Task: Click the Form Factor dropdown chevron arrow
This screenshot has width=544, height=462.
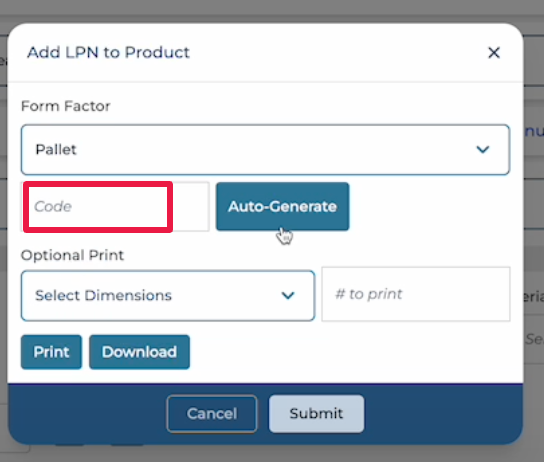Action: point(483,149)
